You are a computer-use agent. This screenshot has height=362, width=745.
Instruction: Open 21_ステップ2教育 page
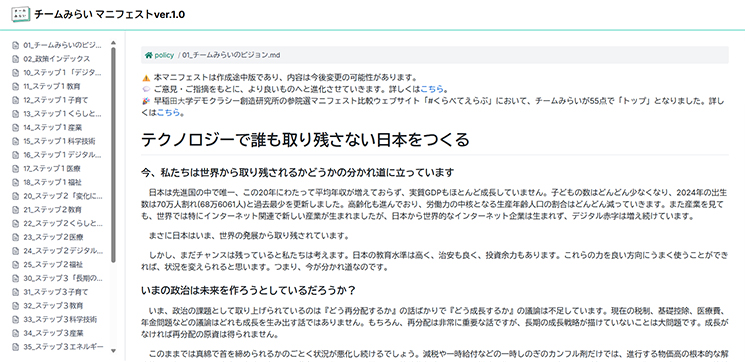point(53,210)
